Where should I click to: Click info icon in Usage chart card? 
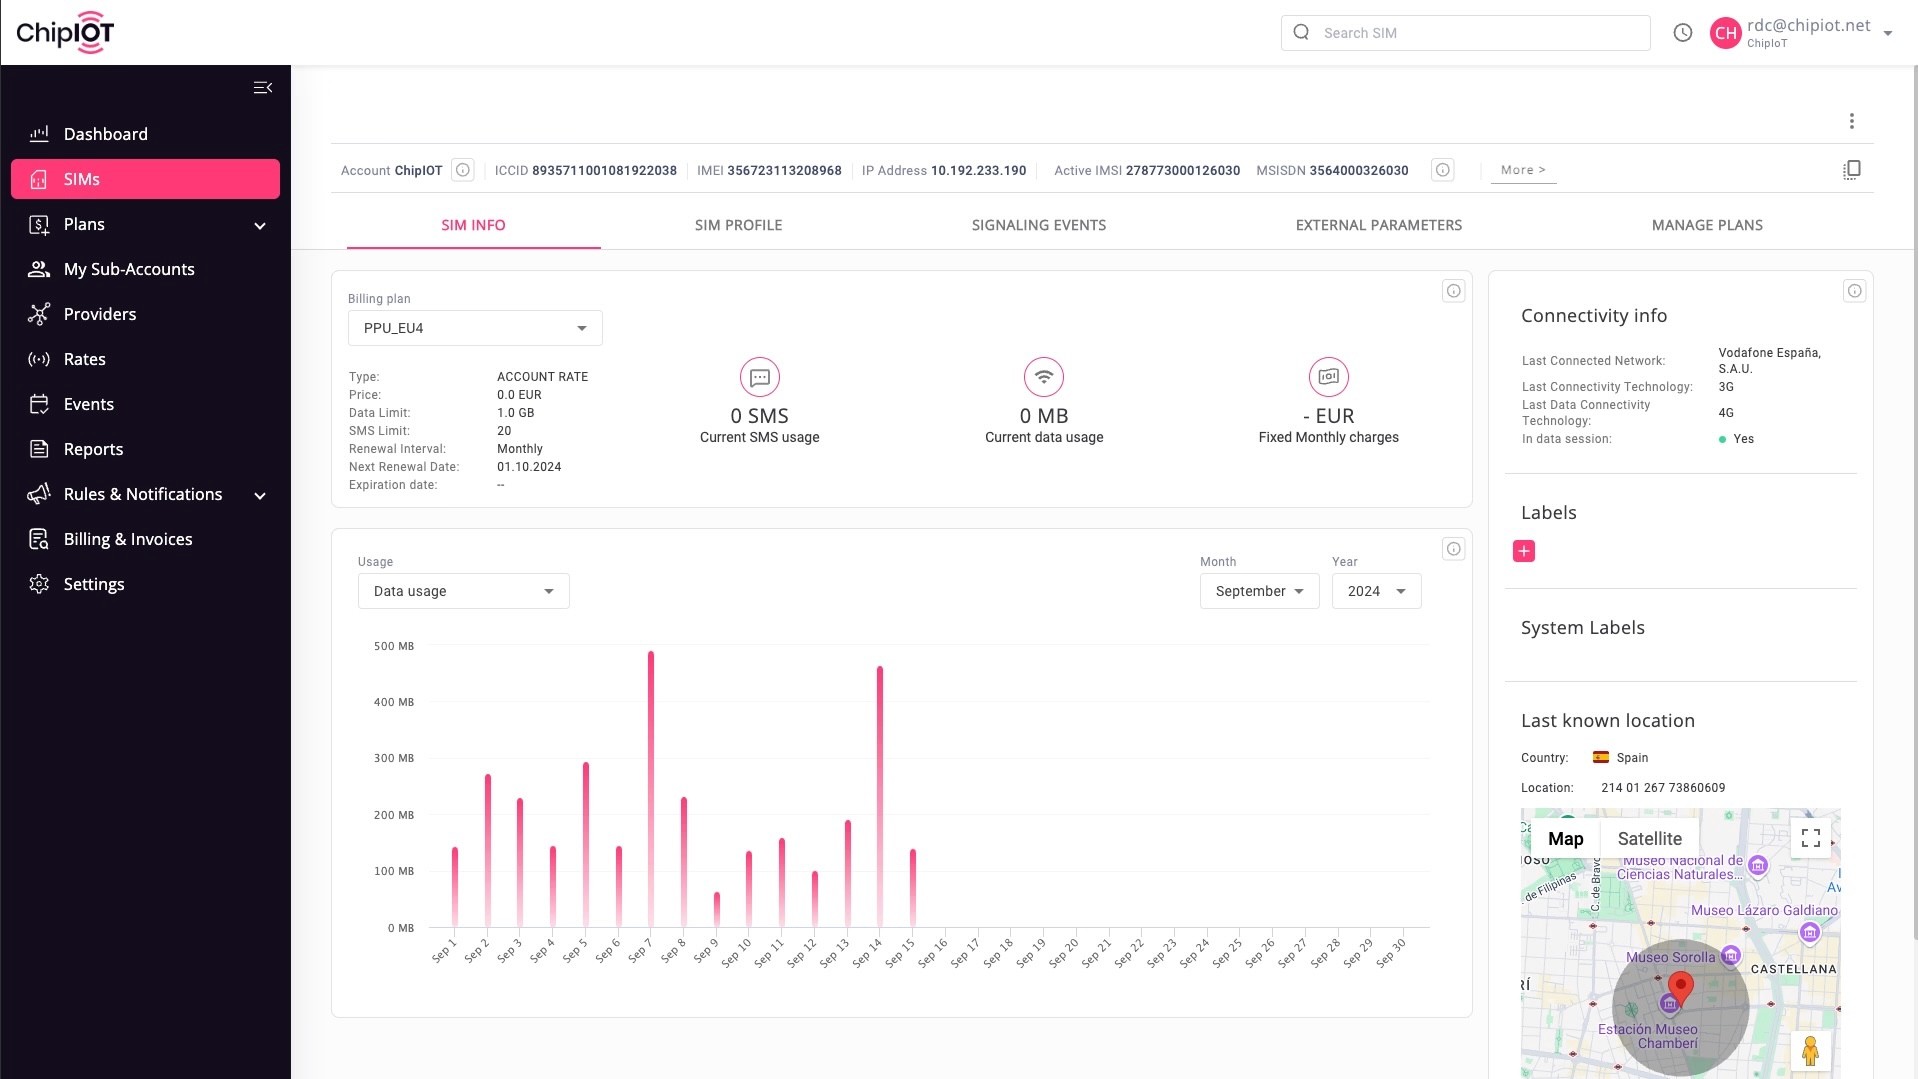click(x=1454, y=549)
